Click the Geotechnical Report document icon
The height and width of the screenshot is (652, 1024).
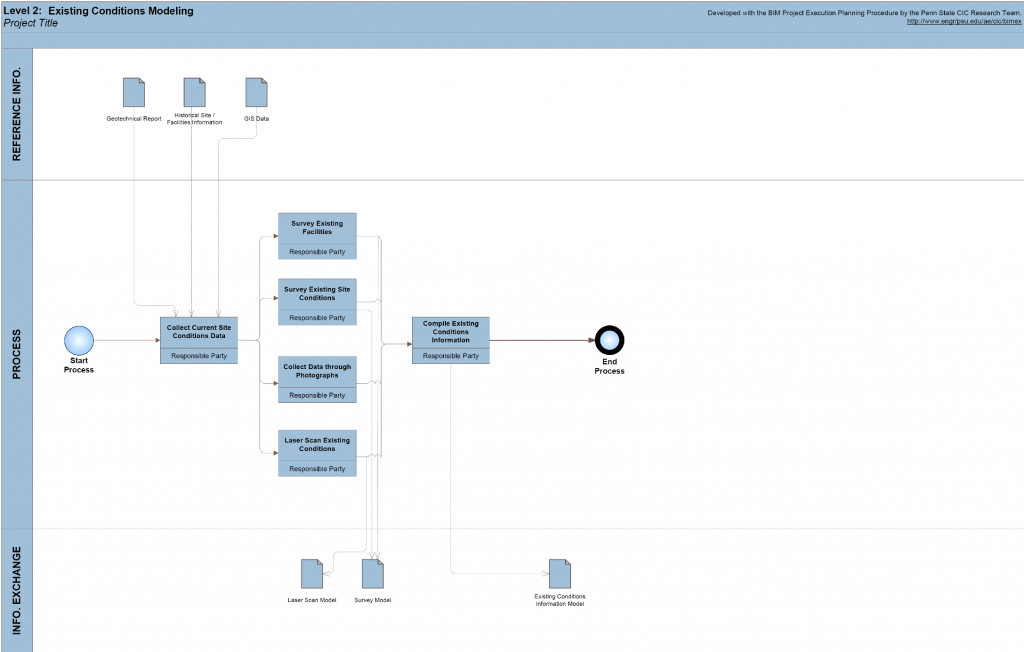[134, 93]
